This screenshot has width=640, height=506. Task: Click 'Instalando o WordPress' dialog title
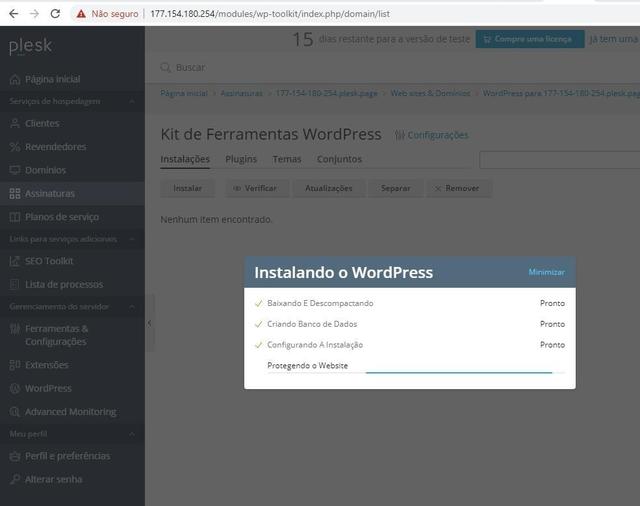(x=343, y=273)
